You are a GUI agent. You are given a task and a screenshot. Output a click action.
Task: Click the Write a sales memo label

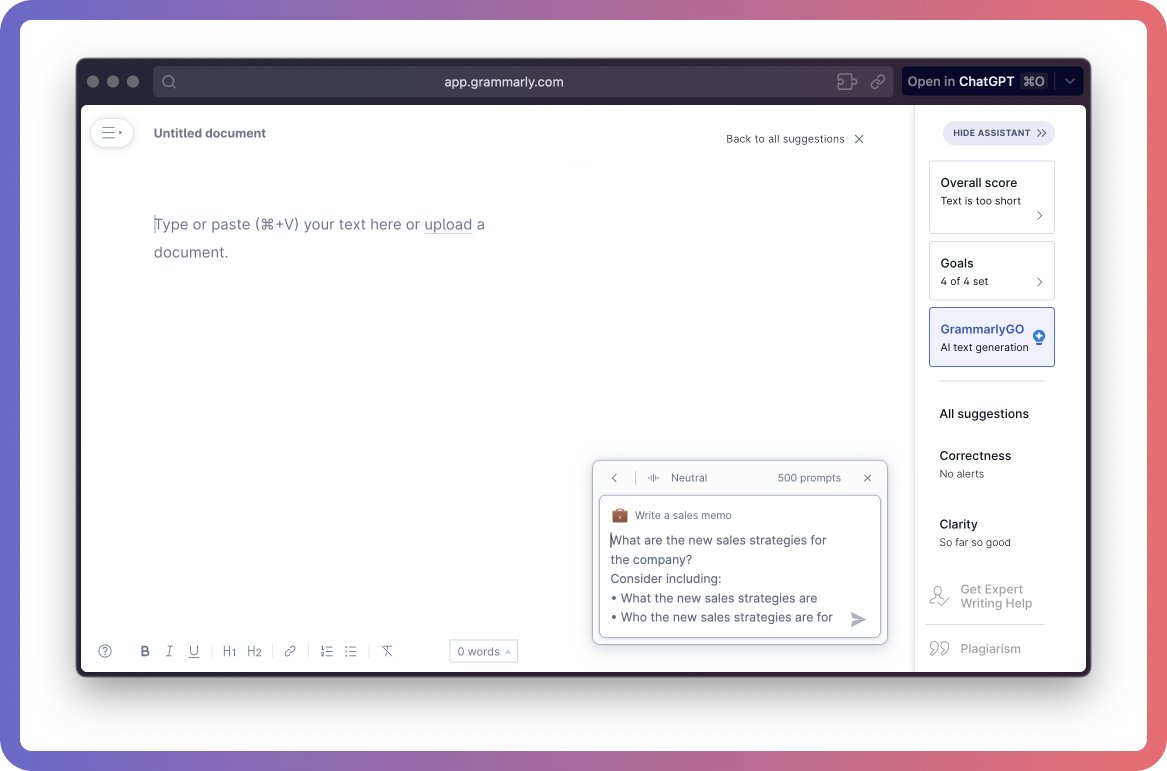(x=683, y=515)
